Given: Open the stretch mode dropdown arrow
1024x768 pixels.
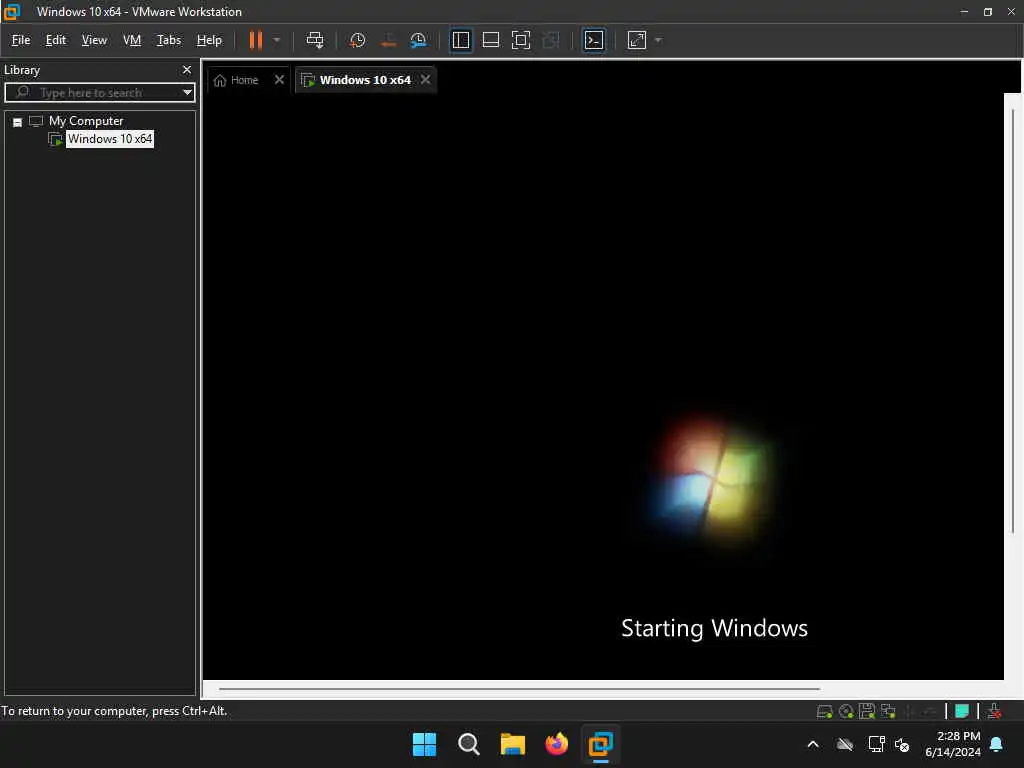Looking at the screenshot, I should pos(658,40).
